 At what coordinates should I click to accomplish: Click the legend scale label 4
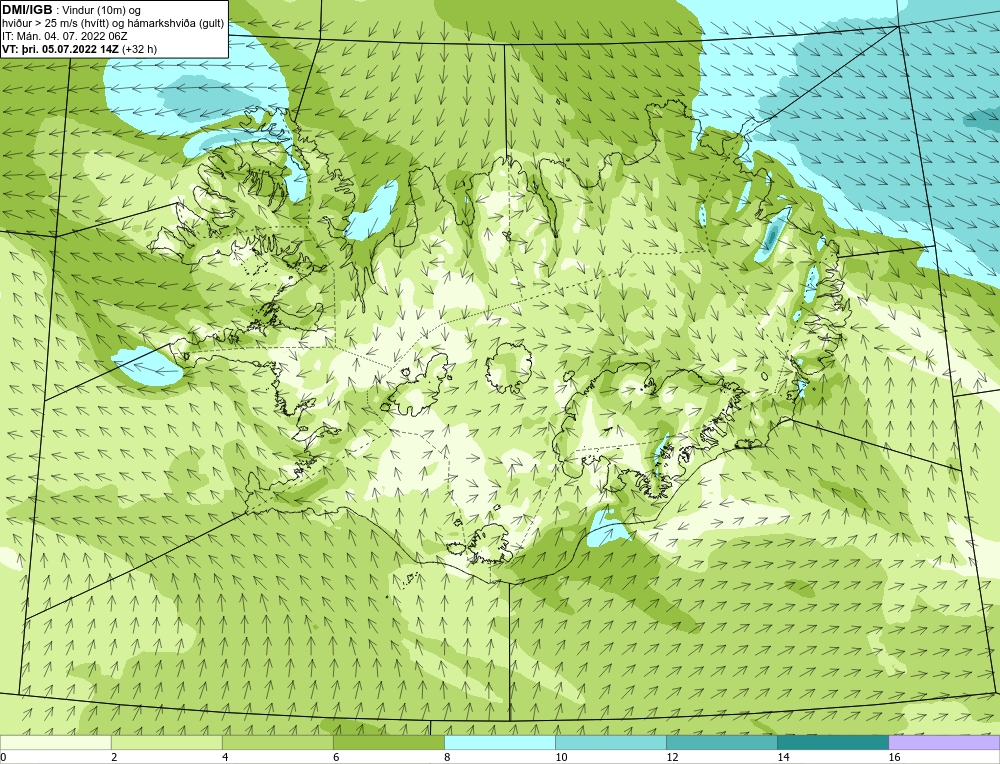225,757
